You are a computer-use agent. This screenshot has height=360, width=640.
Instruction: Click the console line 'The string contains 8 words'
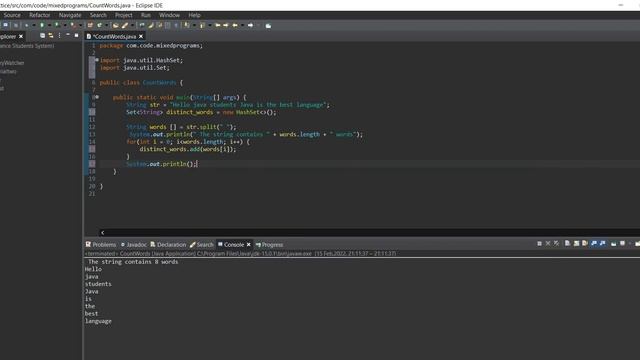pos(133,262)
